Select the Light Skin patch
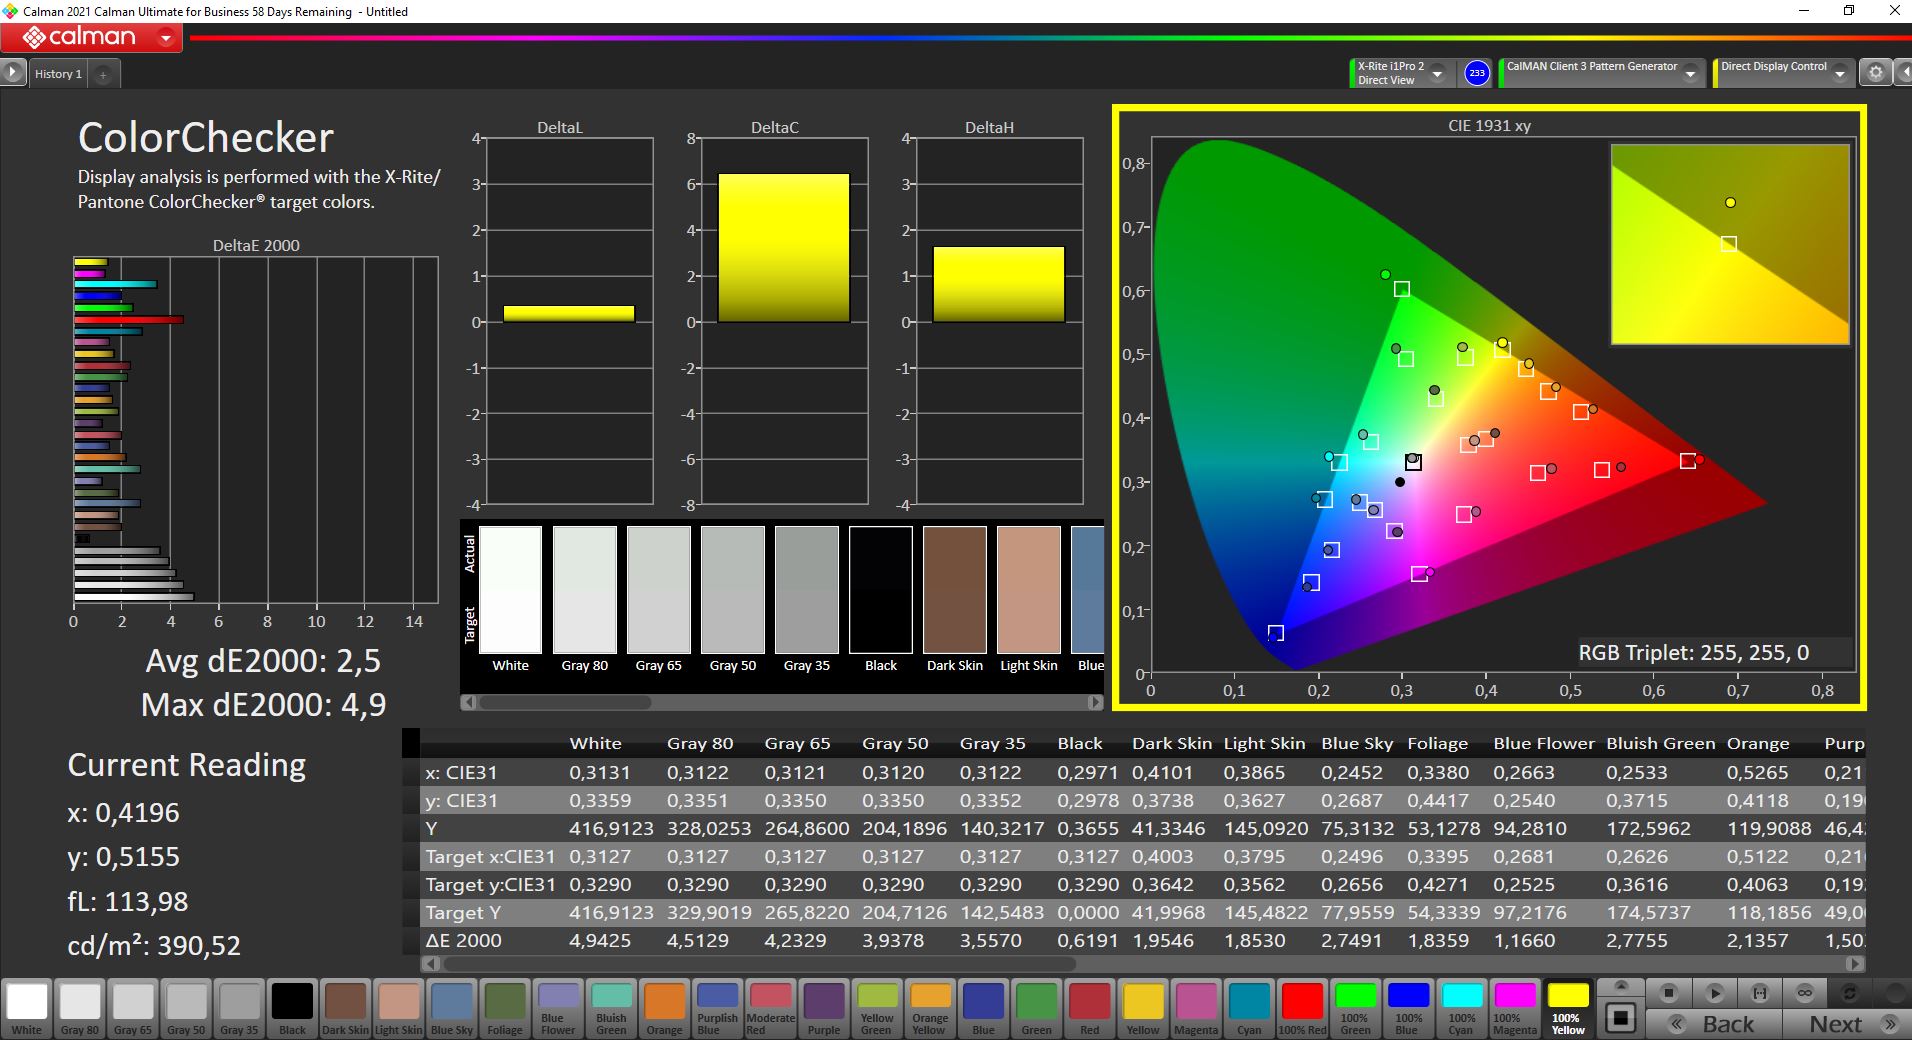 coord(398,1008)
